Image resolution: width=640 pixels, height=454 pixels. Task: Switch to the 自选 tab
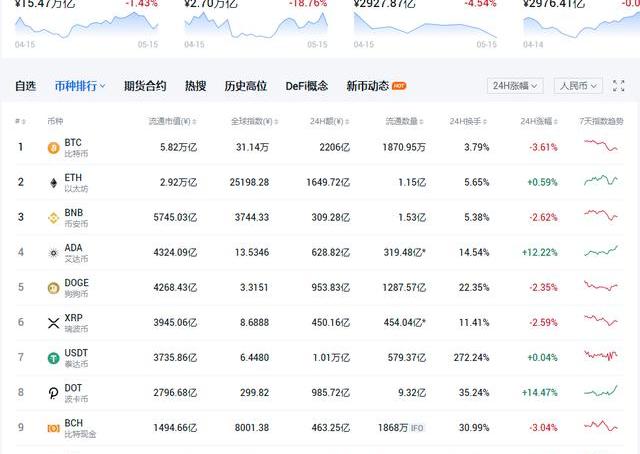click(25, 86)
